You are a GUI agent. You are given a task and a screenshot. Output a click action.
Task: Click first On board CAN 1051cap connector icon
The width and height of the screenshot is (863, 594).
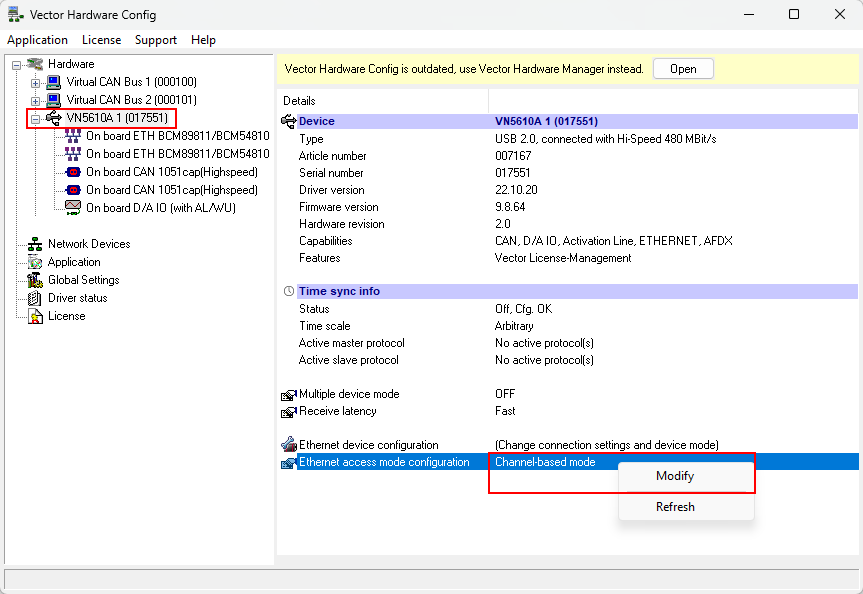pos(73,172)
